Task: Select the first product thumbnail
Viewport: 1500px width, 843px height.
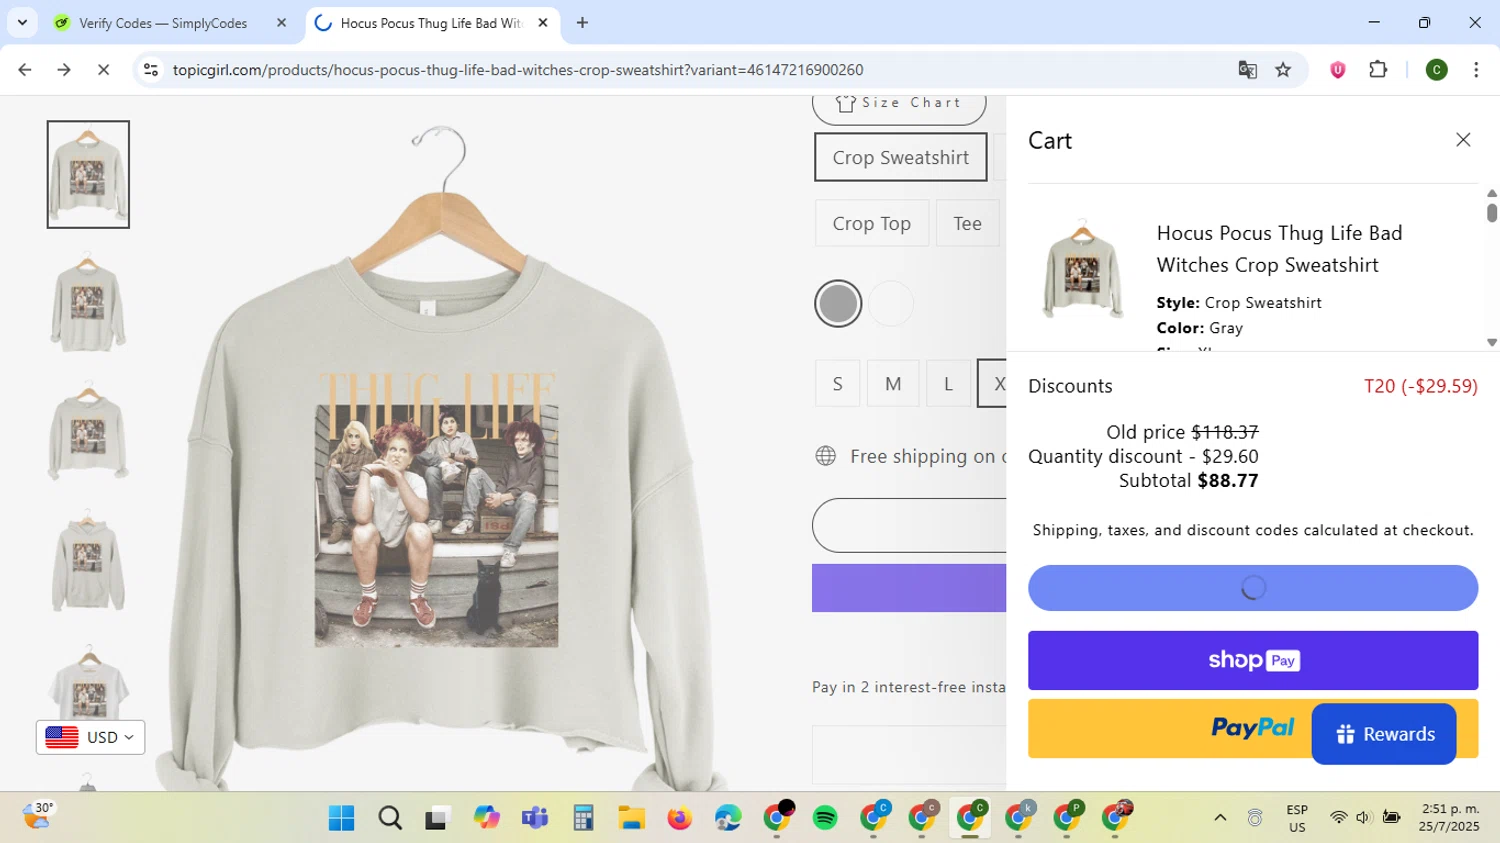Action: click(88, 175)
